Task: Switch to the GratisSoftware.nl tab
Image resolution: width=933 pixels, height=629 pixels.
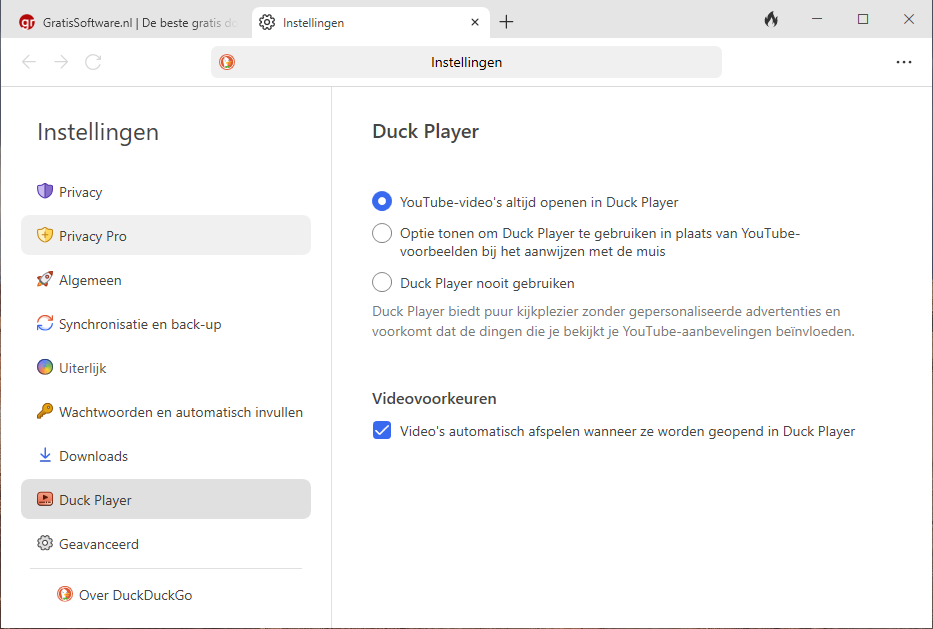Action: (x=128, y=22)
